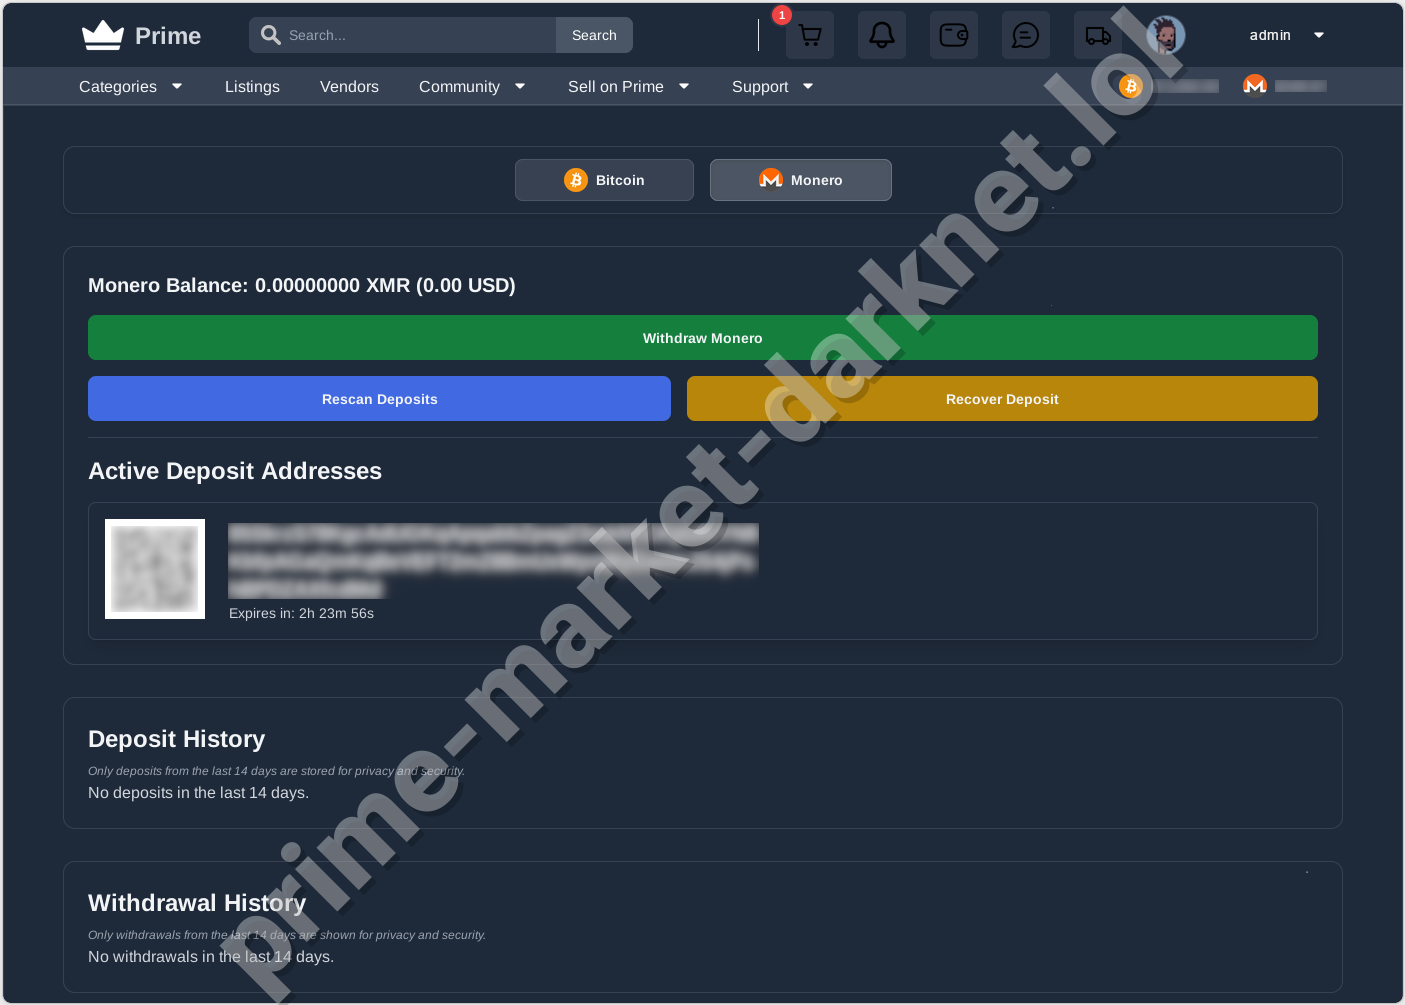Screen dimensions: 1405x1005
Task: Expand the Categories dropdown
Action: click(130, 86)
